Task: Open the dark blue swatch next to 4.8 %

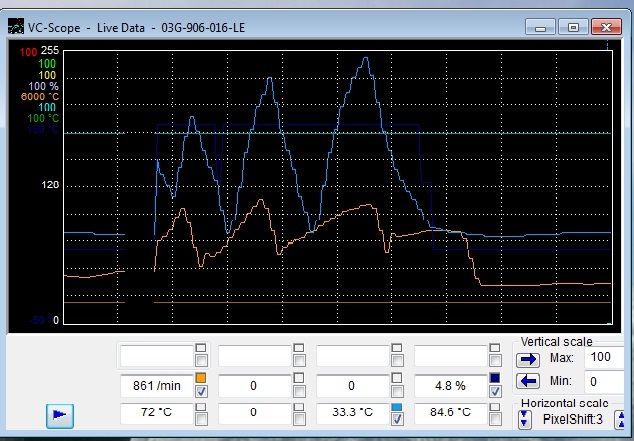Action: click(x=495, y=378)
